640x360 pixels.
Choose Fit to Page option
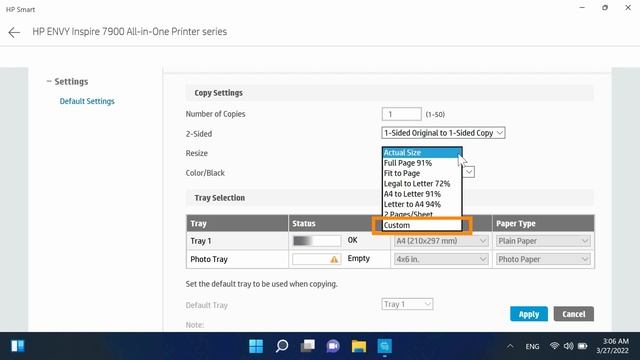pos(422,173)
